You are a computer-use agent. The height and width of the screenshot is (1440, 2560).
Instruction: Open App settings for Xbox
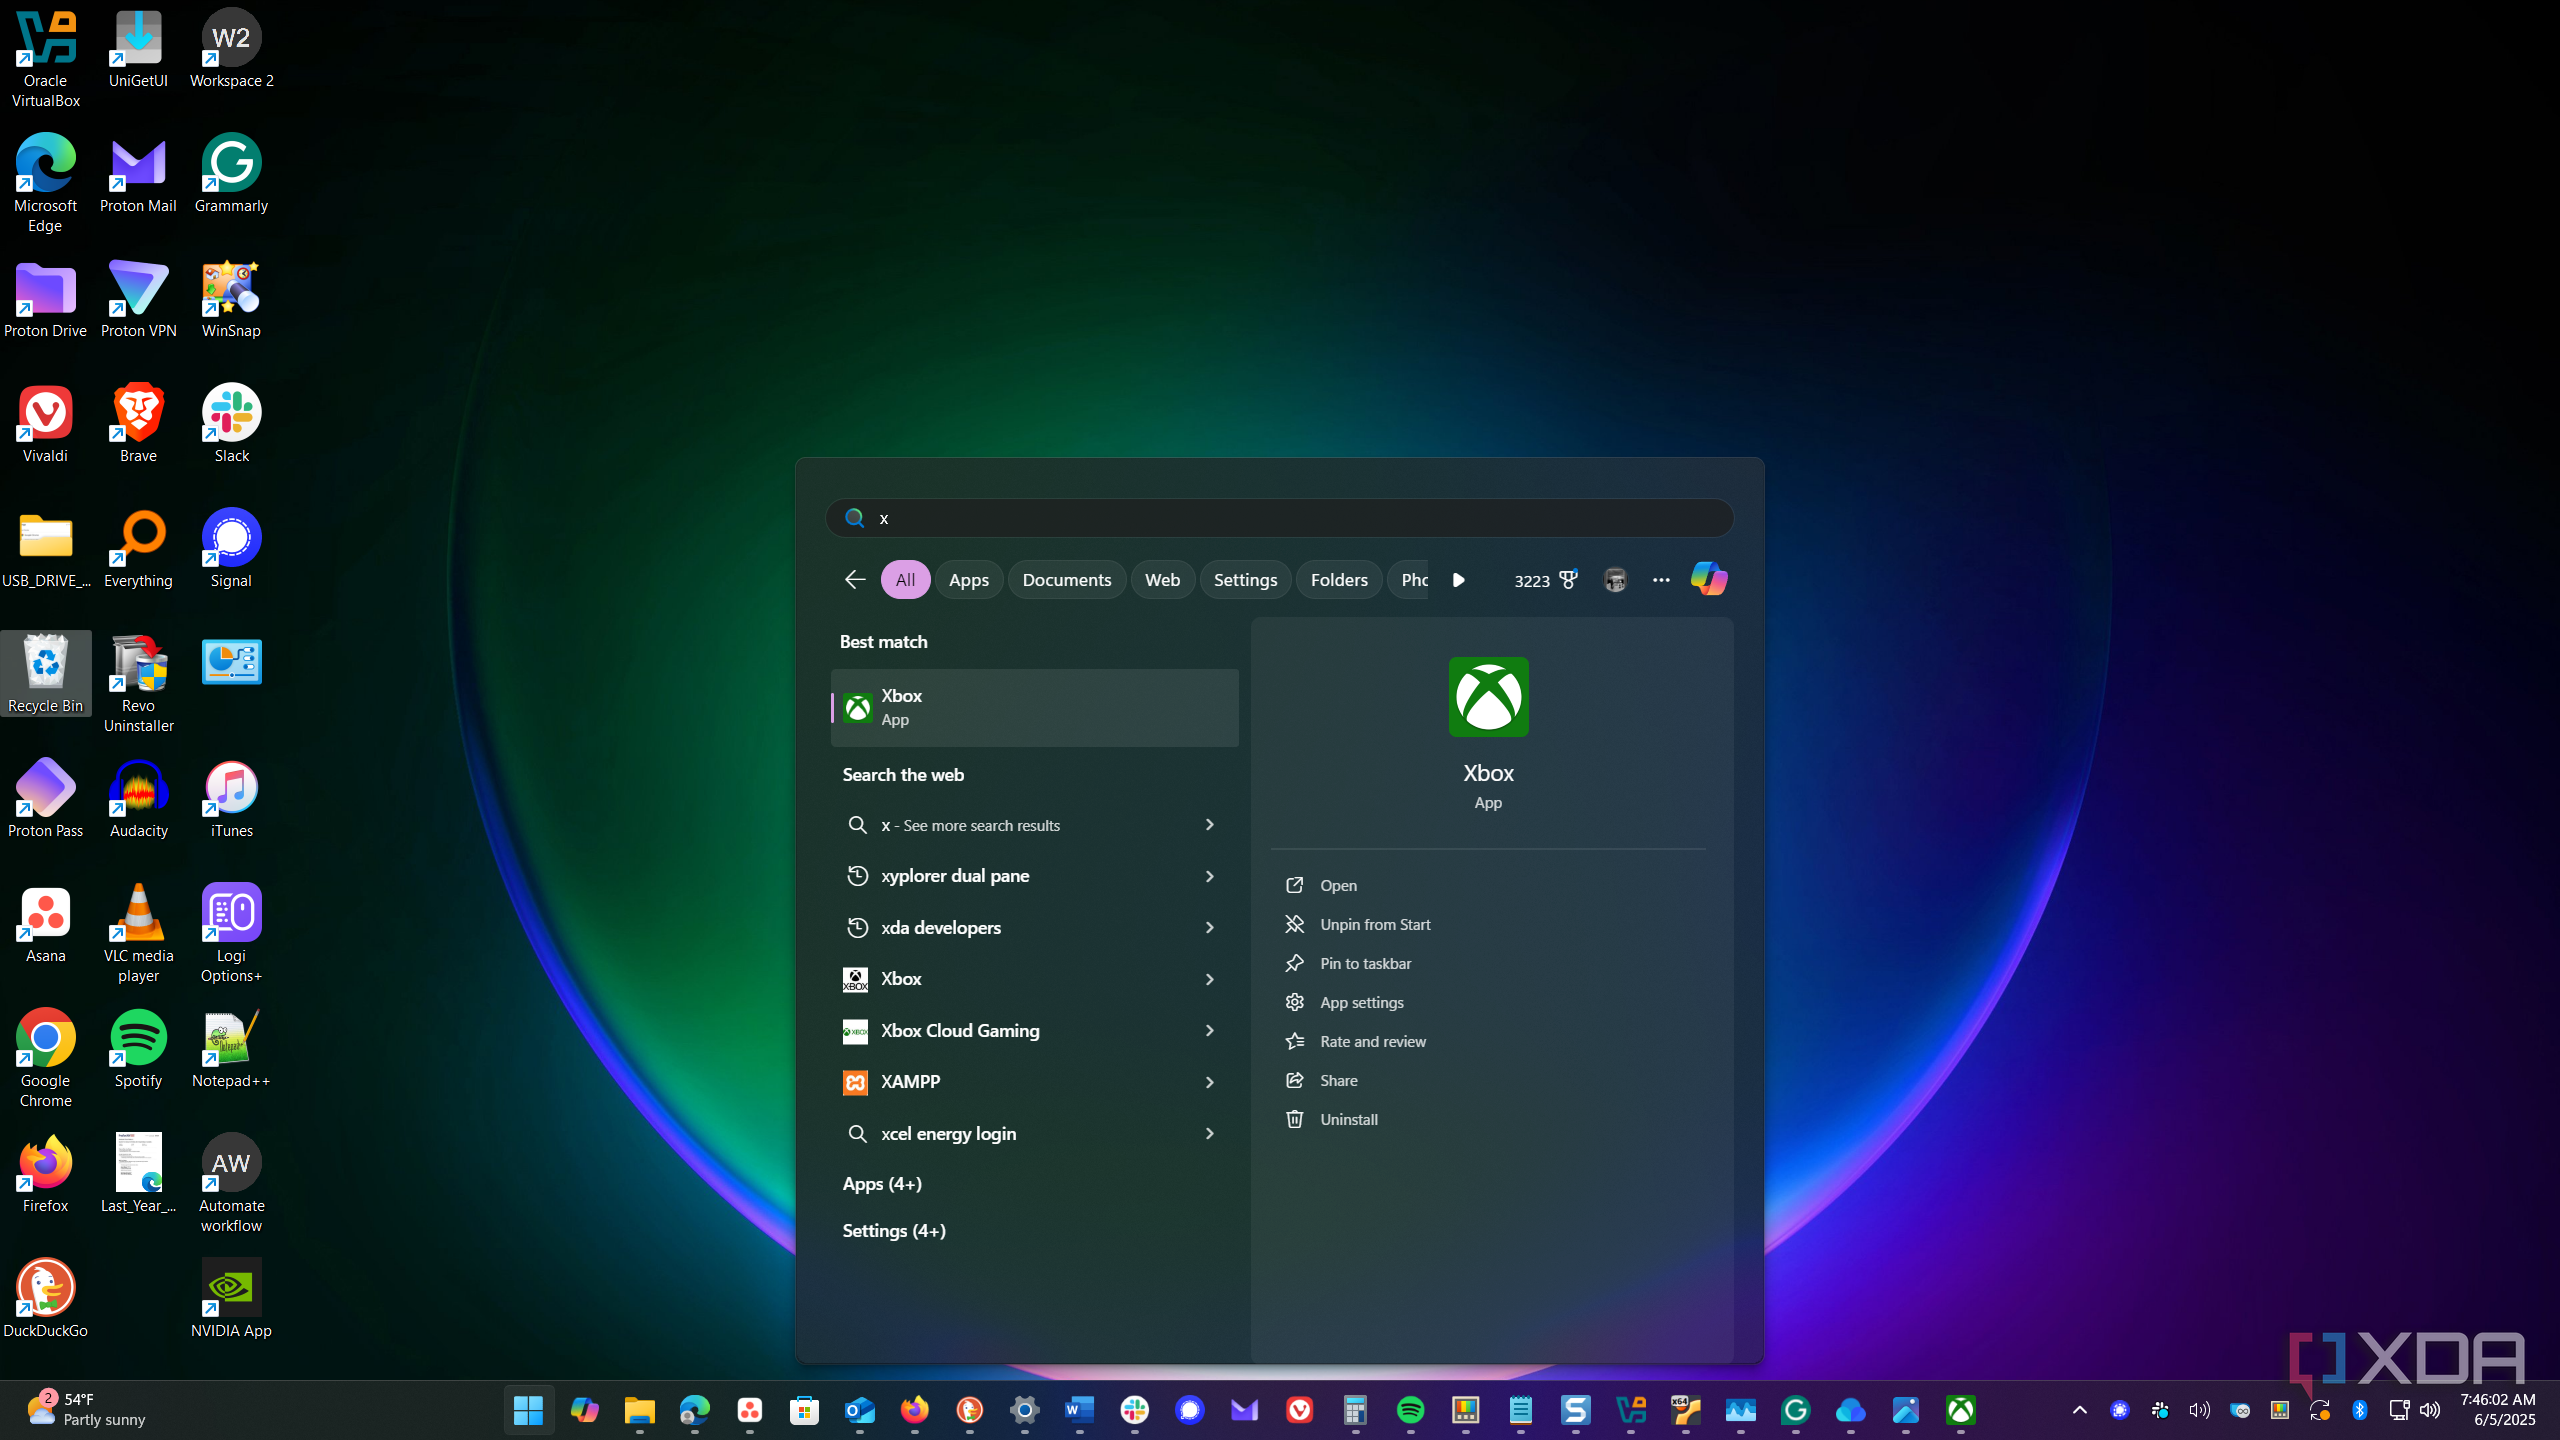[1361, 1003]
